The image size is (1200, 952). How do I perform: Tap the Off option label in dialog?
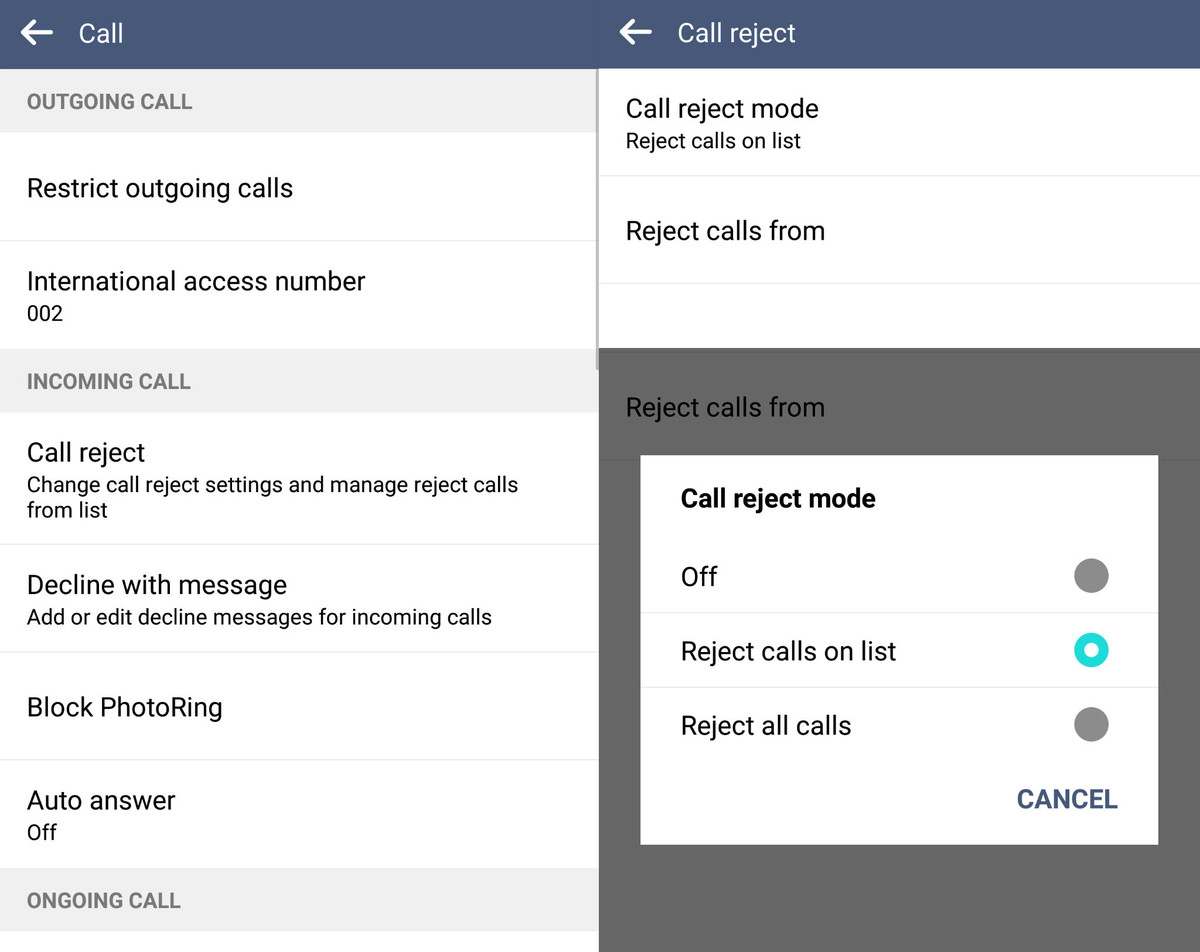(x=699, y=577)
